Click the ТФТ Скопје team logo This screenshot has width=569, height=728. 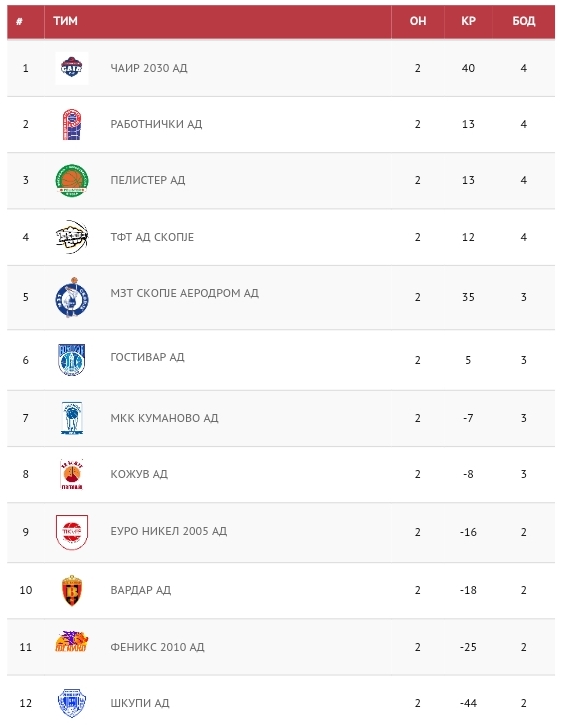click(x=71, y=237)
